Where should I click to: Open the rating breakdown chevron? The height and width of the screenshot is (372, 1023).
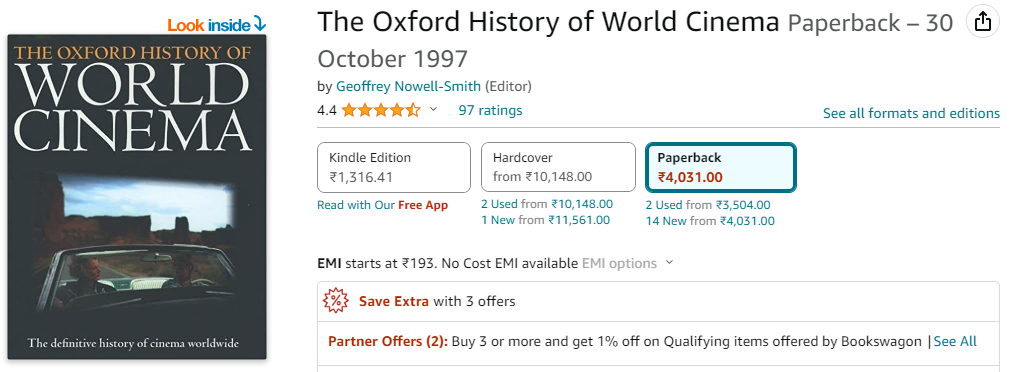coord(433,110)
